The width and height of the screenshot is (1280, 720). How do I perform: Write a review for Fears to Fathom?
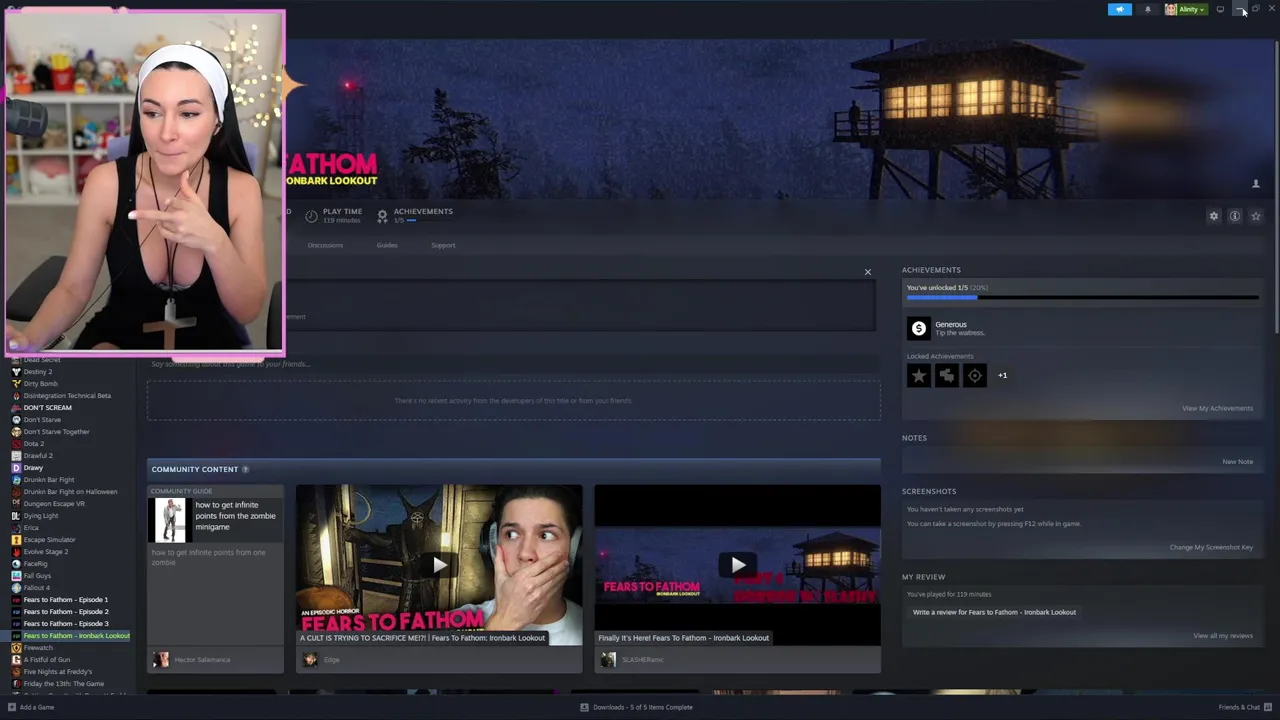[x=994, y=612]
